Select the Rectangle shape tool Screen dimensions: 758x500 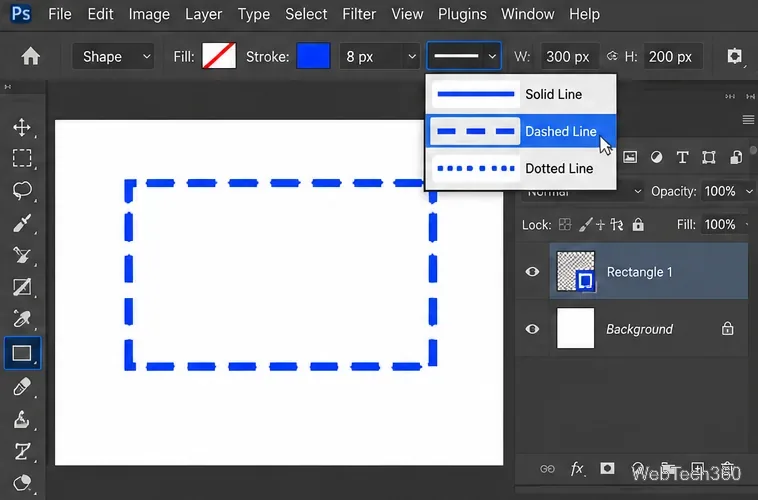22,353
